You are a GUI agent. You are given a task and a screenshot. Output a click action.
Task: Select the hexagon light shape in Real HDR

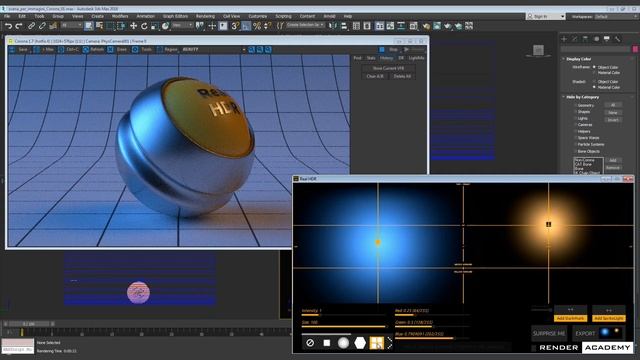360,343
